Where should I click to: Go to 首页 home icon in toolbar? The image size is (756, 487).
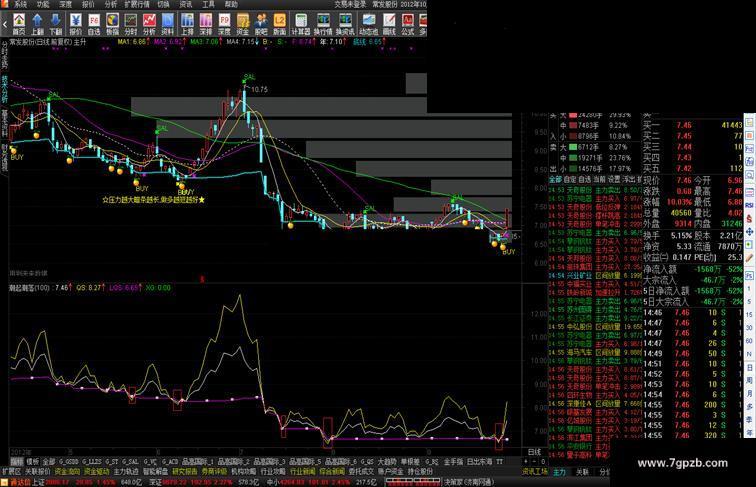click(19, 24)
